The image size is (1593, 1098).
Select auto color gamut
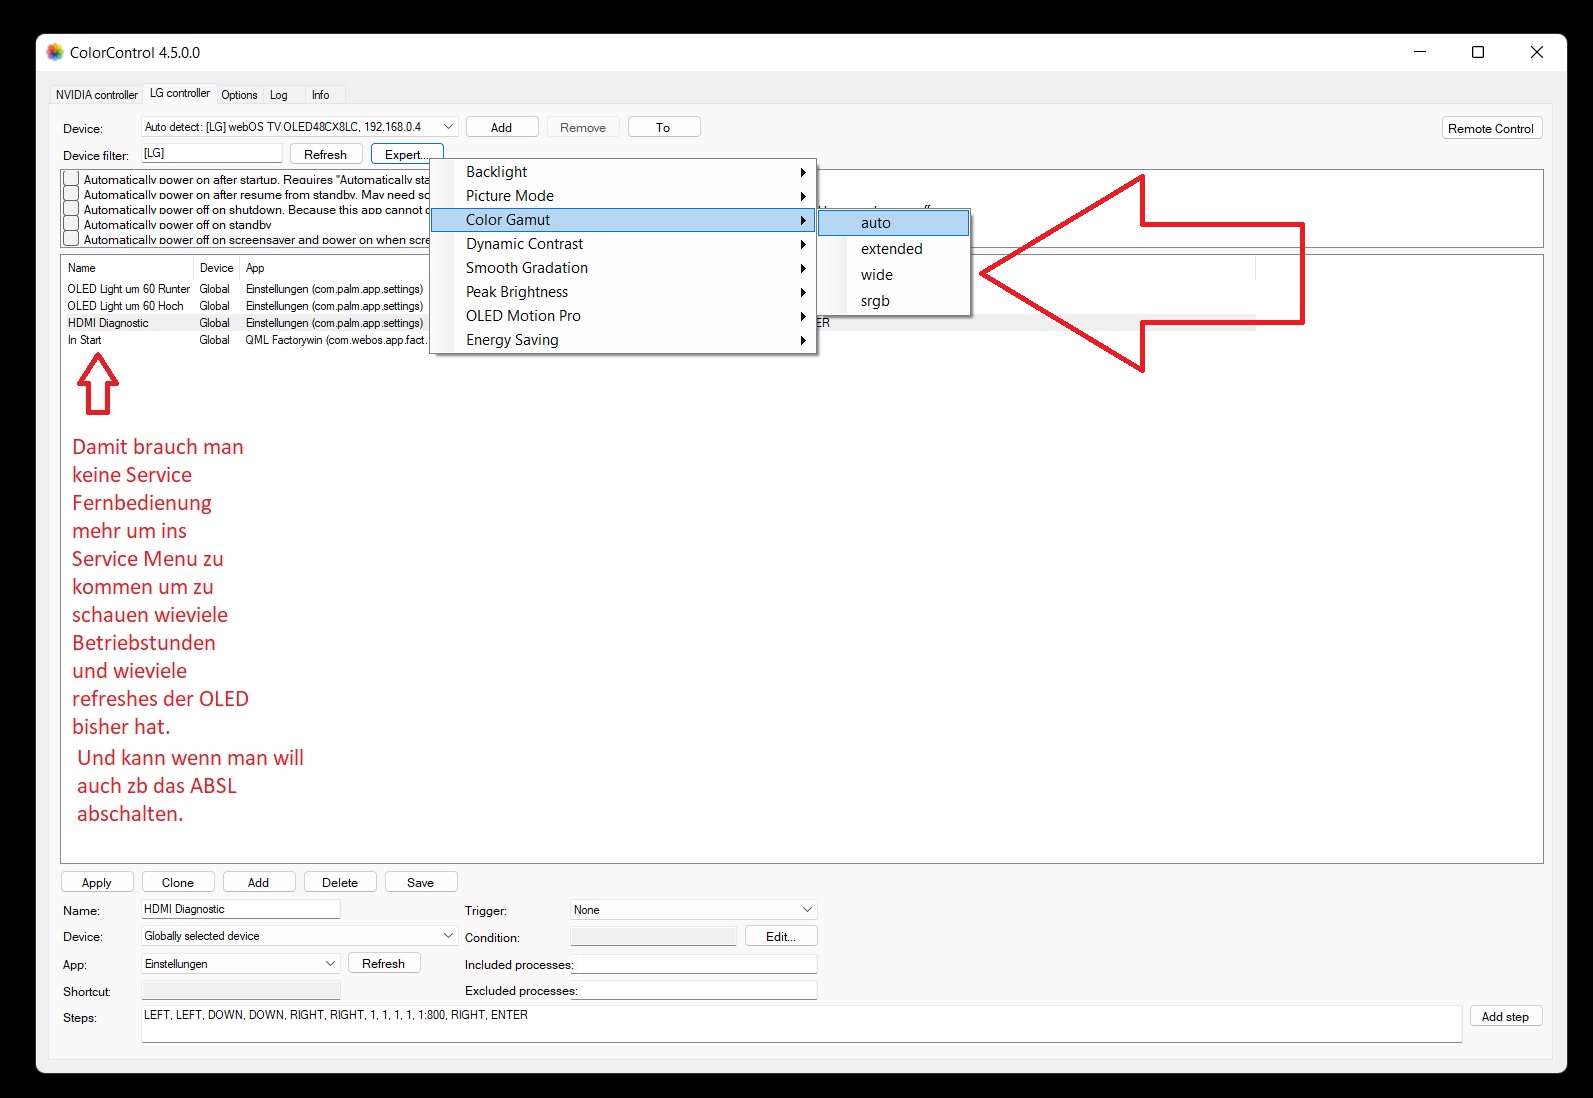[894, 223]
